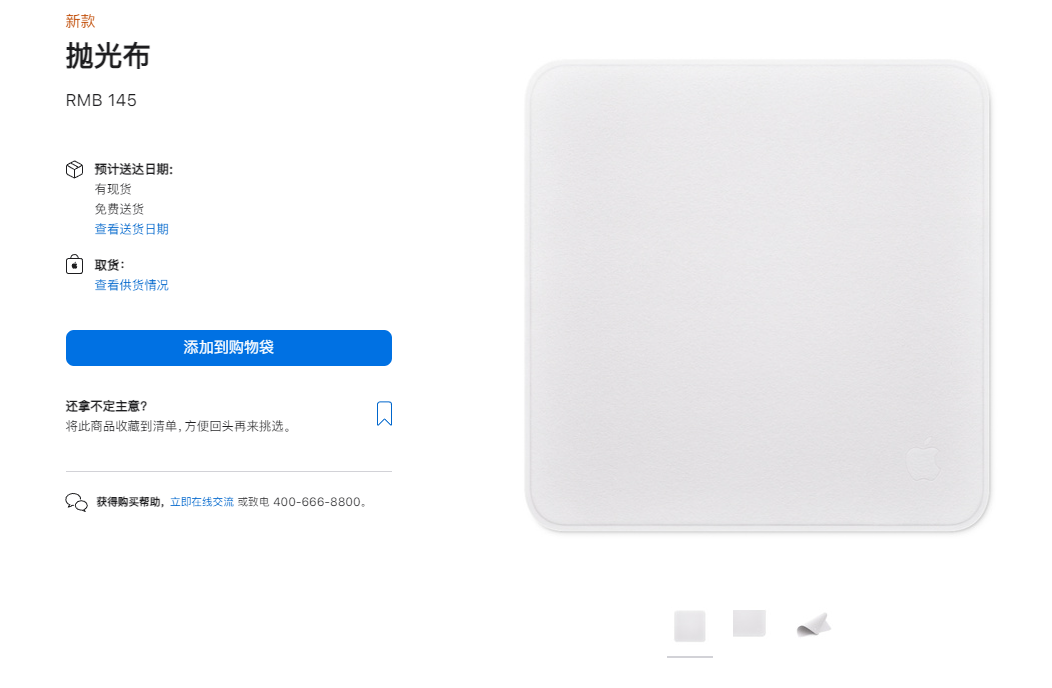Screen dimensions: 1052x688
Task: Click the 预计送达日期 label
Action: (134, 169)
